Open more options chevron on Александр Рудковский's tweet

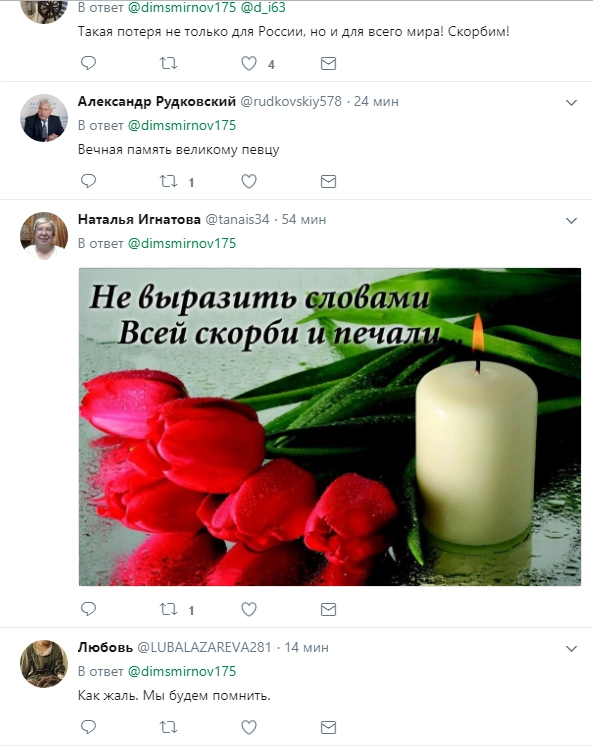tap(571, 103)
